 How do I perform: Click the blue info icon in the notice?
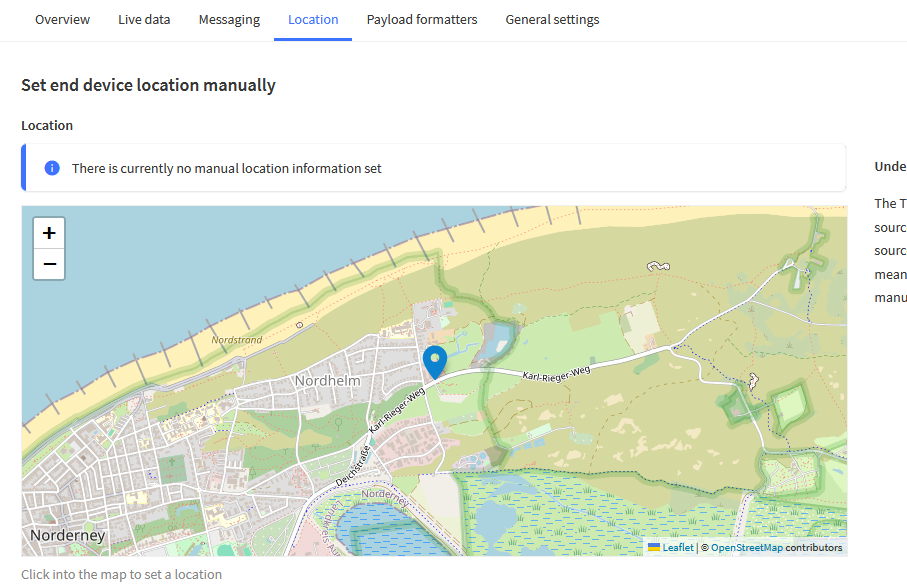pos(52,168)
